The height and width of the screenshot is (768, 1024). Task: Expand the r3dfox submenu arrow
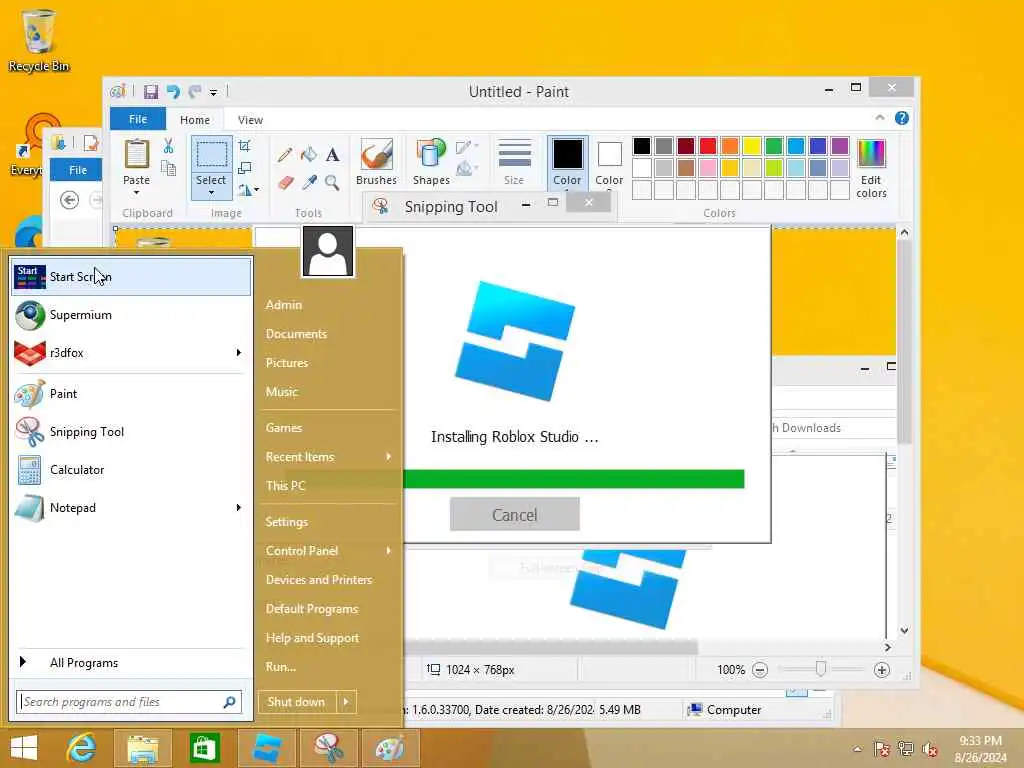(239, 353)
